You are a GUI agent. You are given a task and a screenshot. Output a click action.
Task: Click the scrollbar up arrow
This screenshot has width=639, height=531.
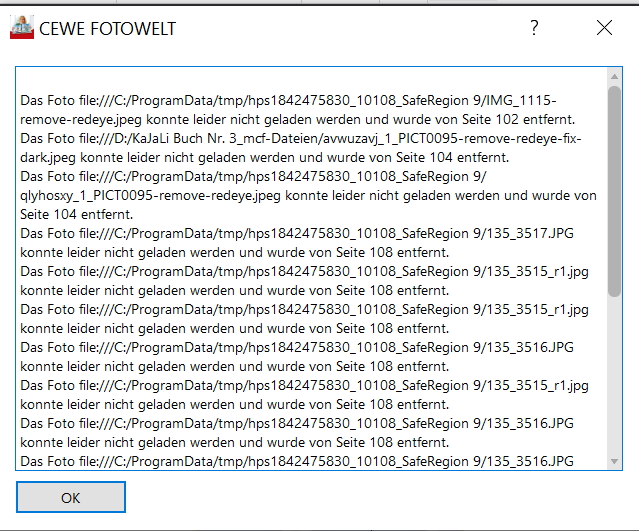614,76
